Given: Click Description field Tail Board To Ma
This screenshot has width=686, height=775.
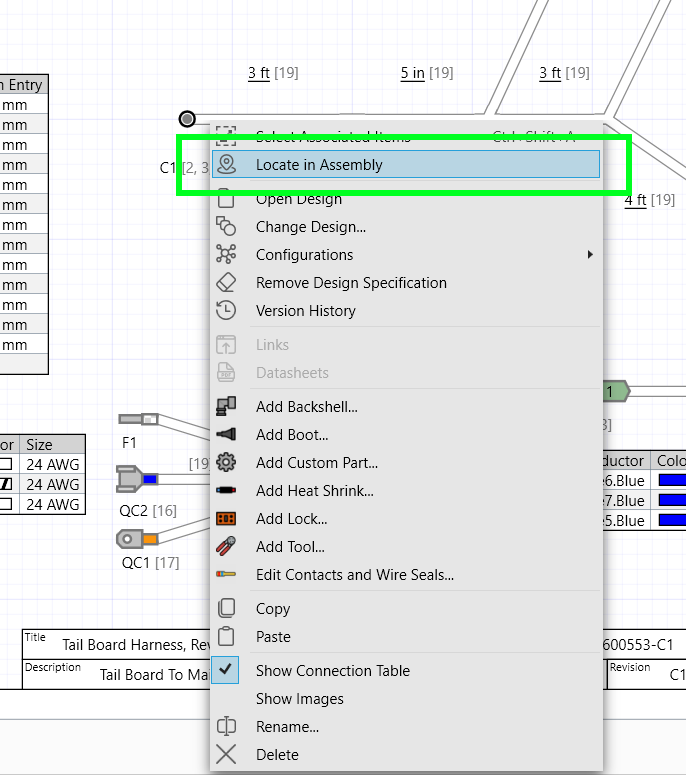Looking at the screenshot, I should (x=155, y=675).
